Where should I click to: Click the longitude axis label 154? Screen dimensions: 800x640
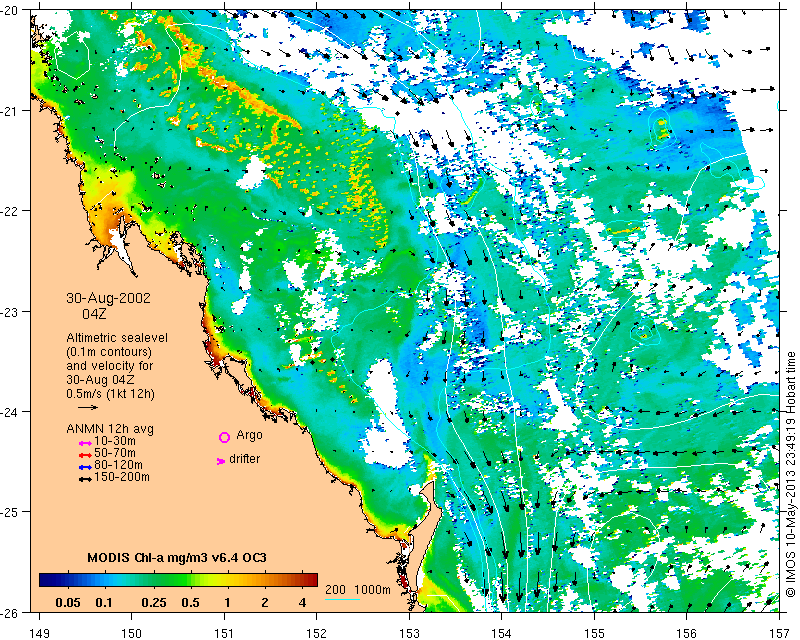click(502, 633)
